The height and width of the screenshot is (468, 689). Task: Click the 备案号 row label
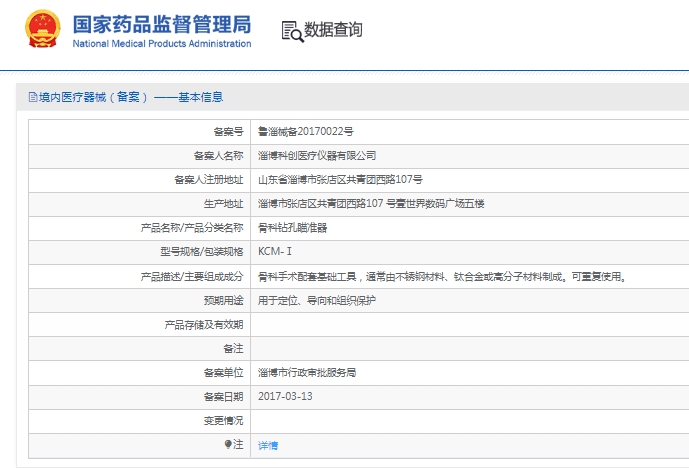(x=228, y=131)
